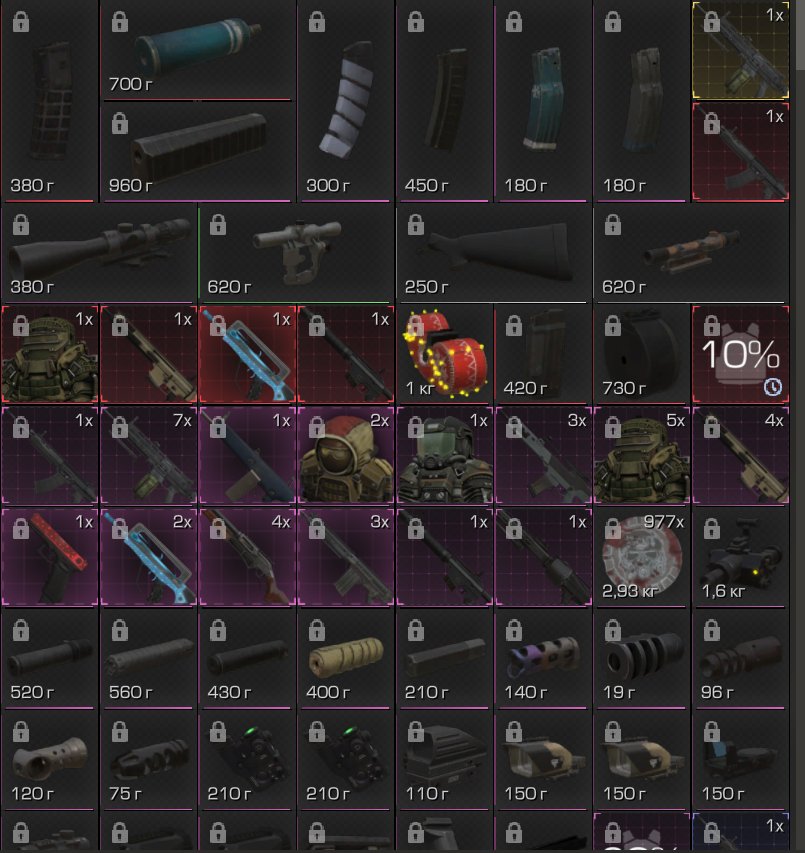Select the 960 г black handguard item
805x853 pixels.
pos(197,152)
